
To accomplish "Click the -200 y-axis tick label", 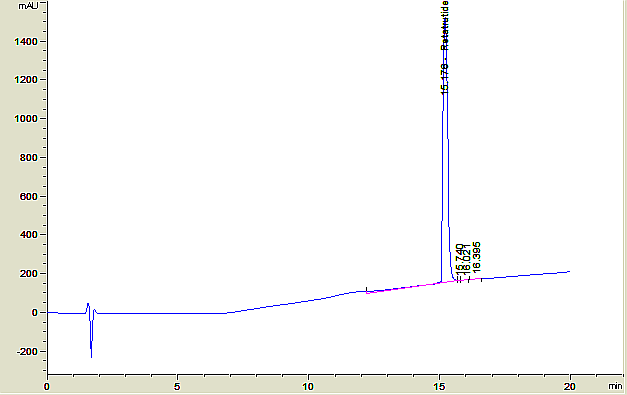I will coord(27,351).
